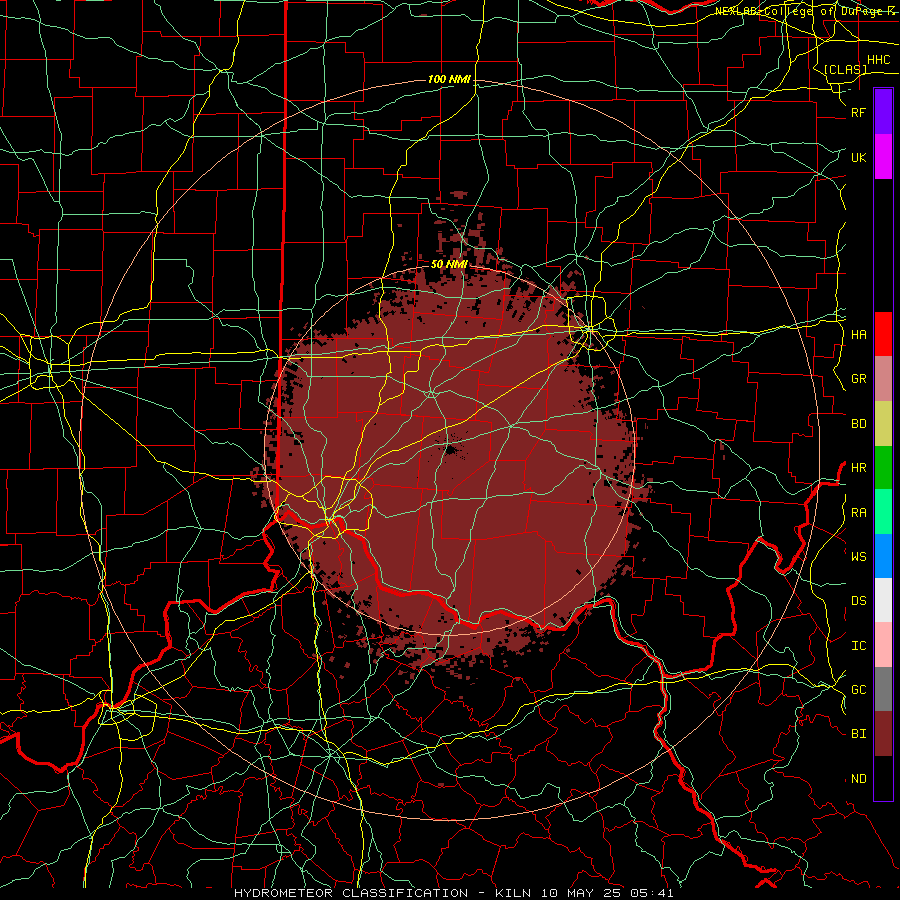Click the dark green HR legend swatch
The width and height of the screenshot is (900, 900).
click(x=883, y=468)
